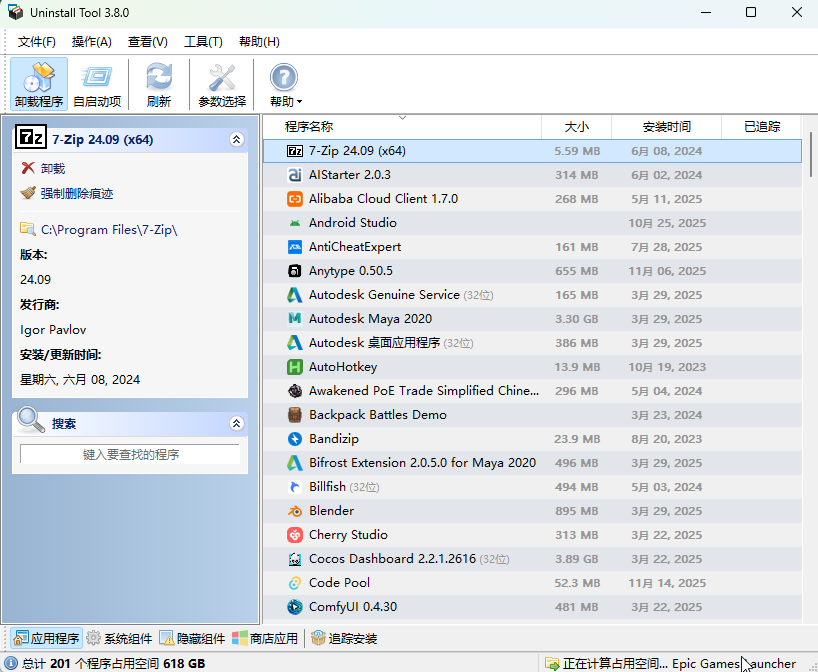Select the 7-Zip 24.09 (x64) row icon
The height and width of the screenshot is (672, 818).
pyautogui.click(x=295, y=151)
